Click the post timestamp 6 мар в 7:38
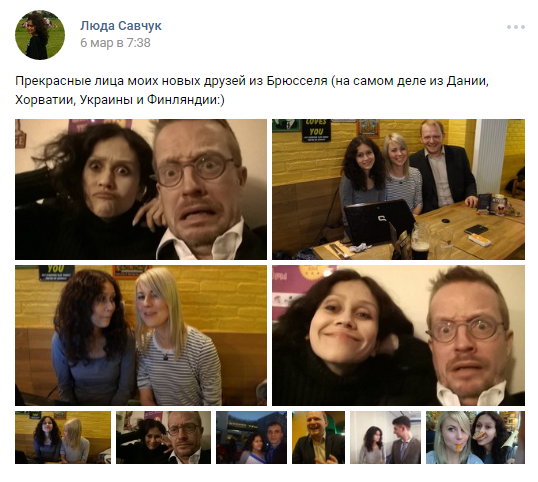The height and width of the screenshot is (482, 538). [x=115, y=43]
